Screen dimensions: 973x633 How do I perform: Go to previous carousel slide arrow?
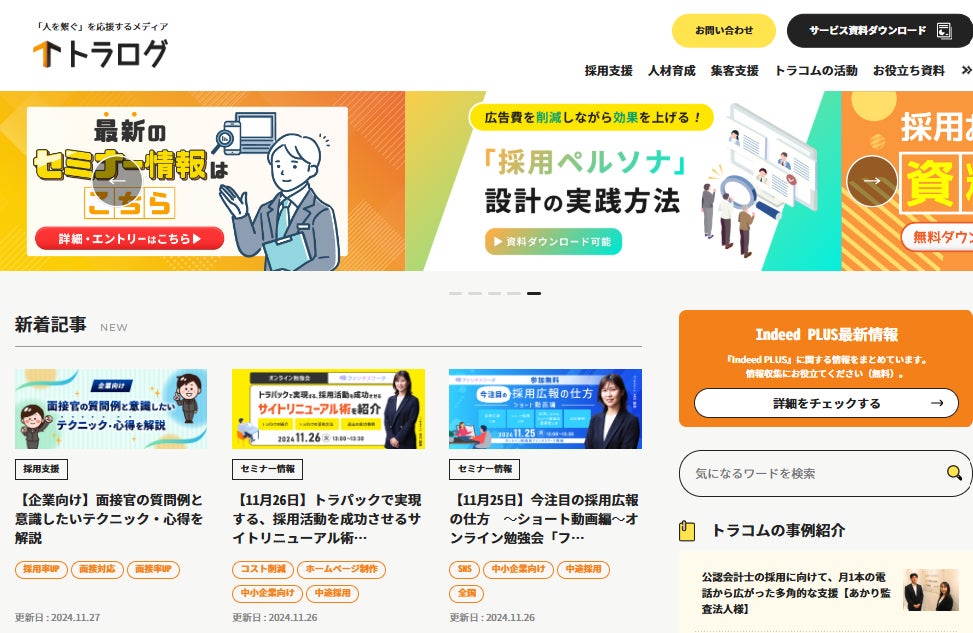tap(117, 181)
